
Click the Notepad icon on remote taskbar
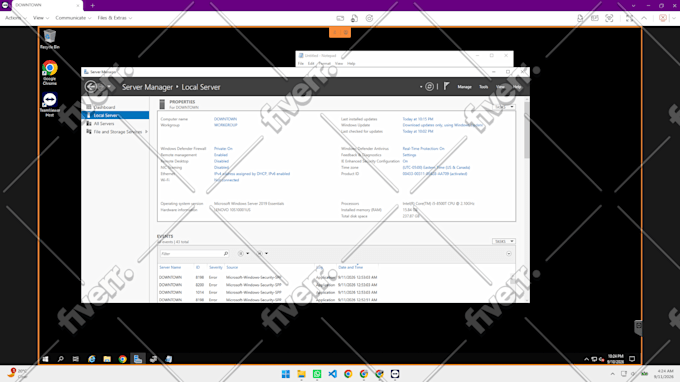pos(169,359)
